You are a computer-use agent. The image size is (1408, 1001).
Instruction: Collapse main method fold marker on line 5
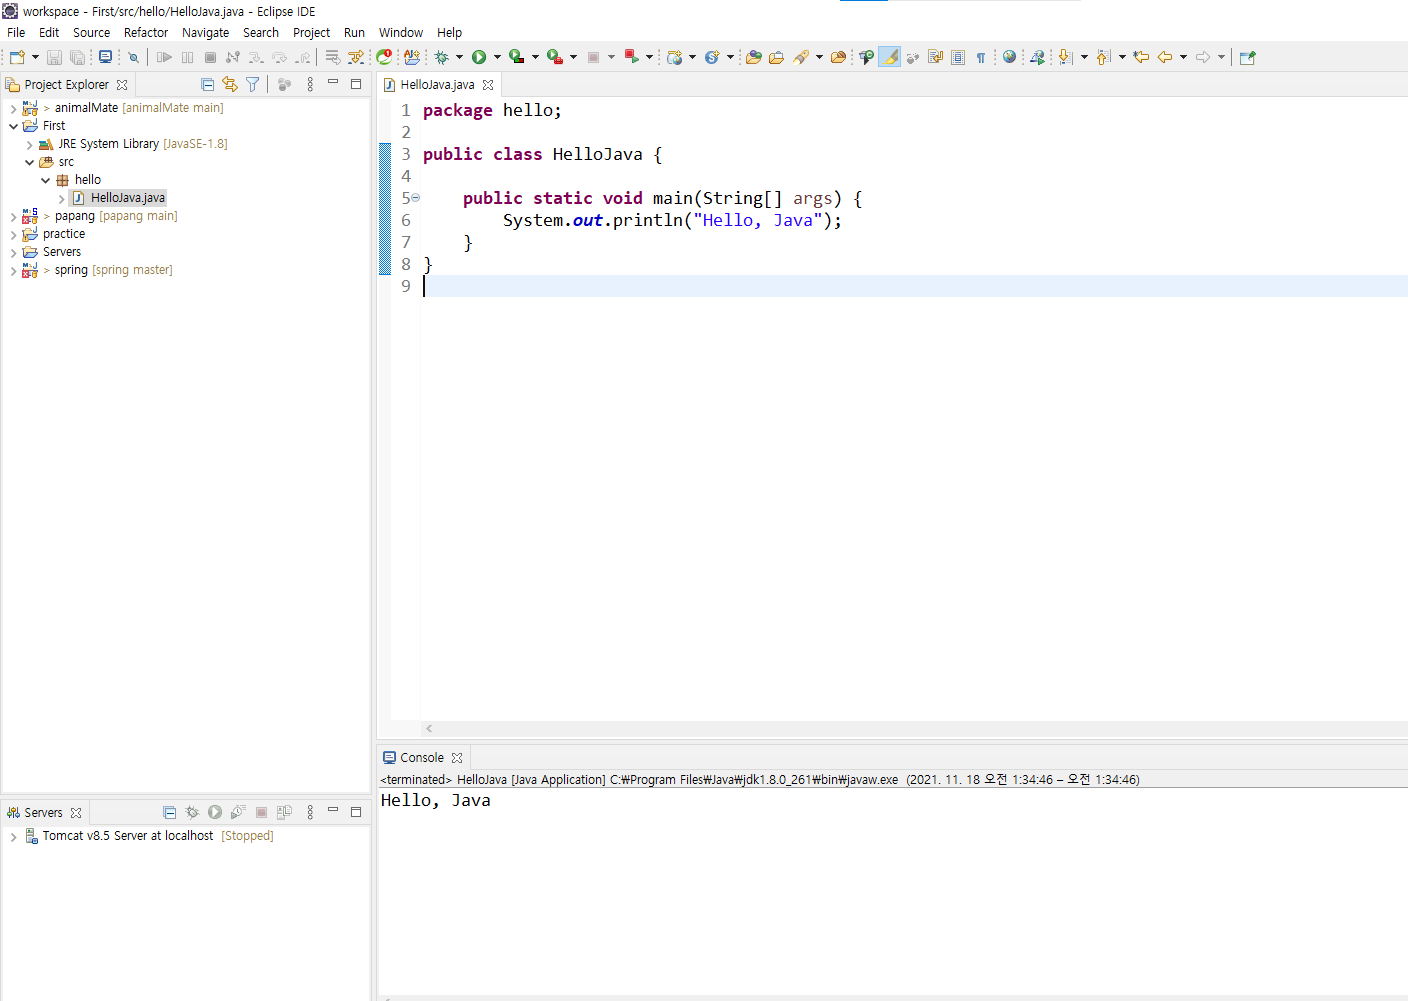point(416,198)
